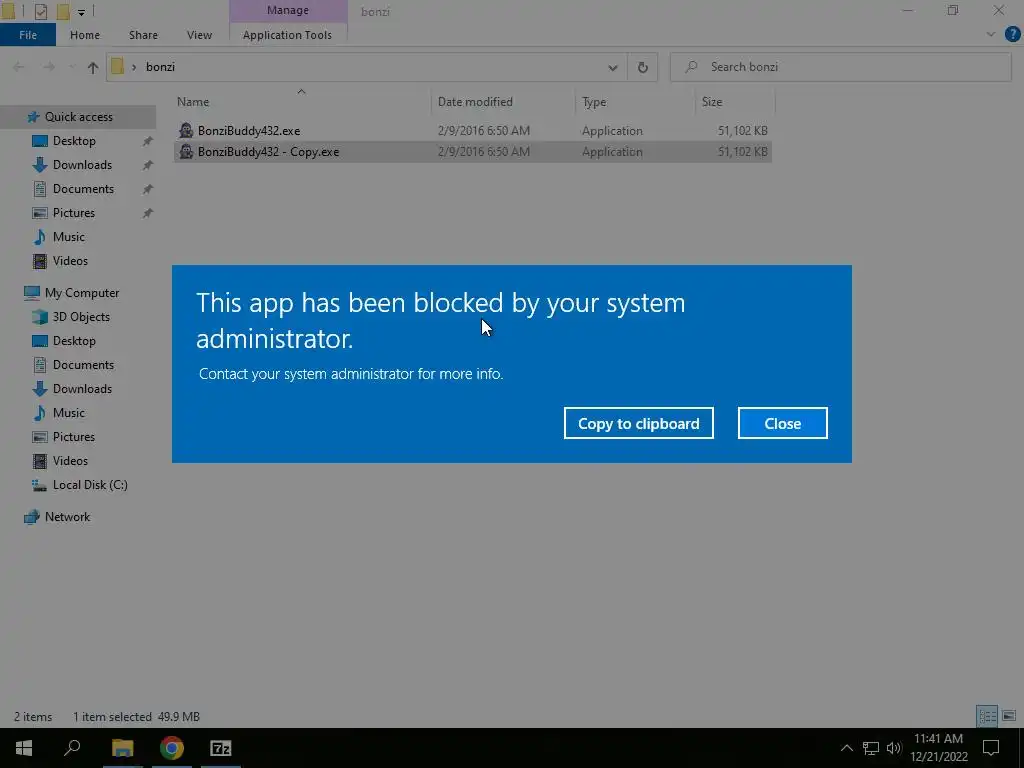Open recent locations dropdown arrow

point(72,67)
